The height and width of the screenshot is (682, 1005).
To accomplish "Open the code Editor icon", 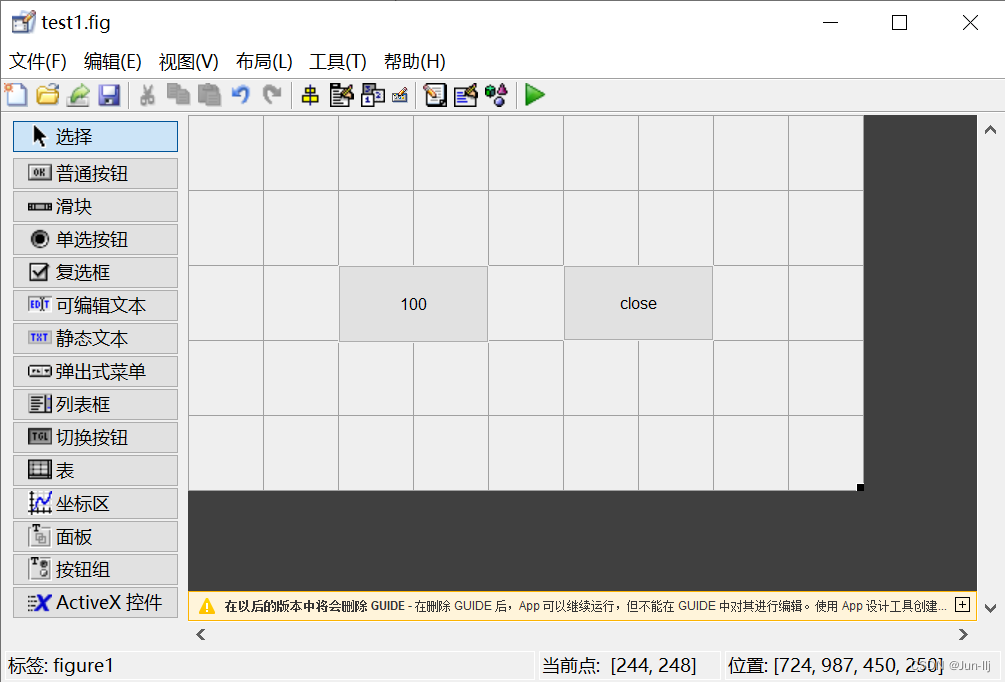I will (x=435, y=95).
